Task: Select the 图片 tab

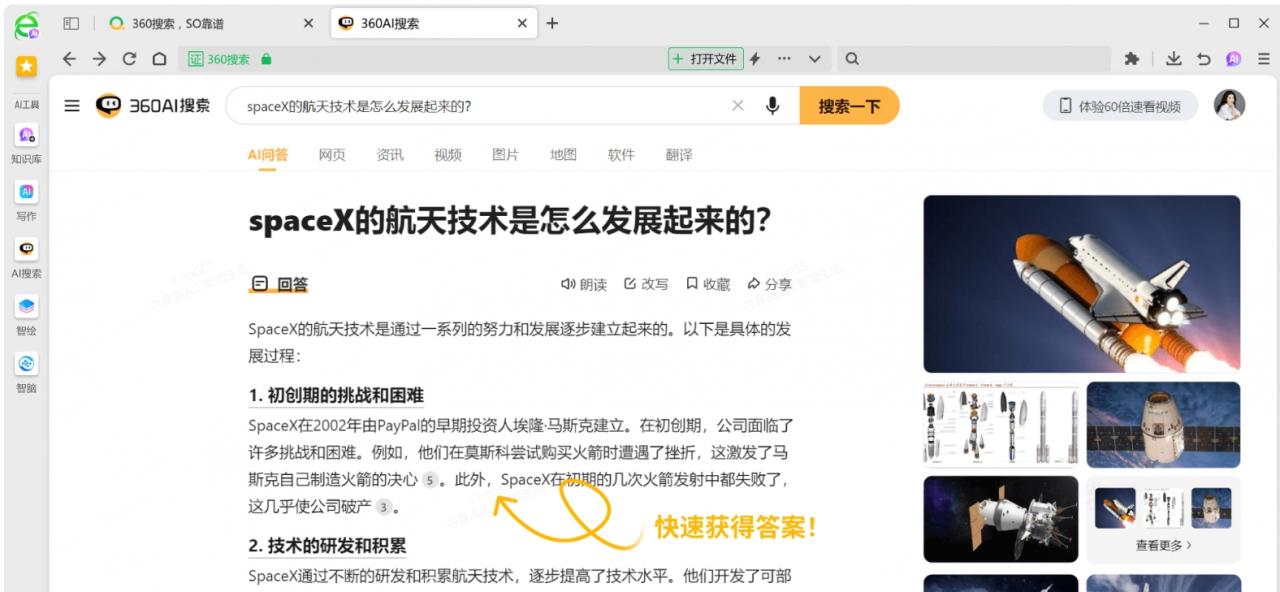Action: (x=506, y=155)
